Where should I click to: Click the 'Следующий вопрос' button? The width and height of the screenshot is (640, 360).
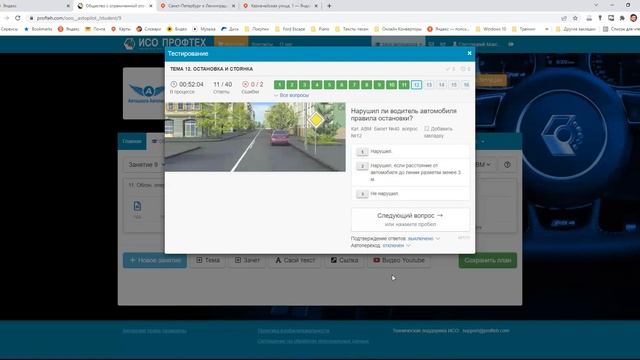[x=410, y=219]
